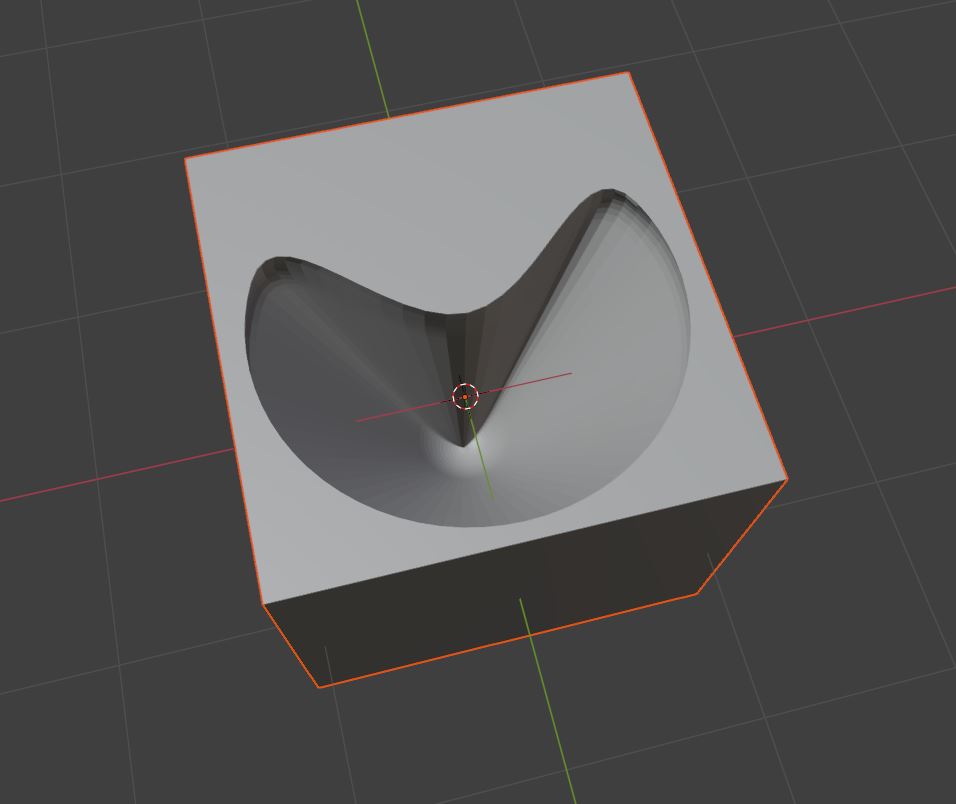Image resolution: width=956 pixels, height=804 pixels.
Task: Click the red axis segment crossing the hollow
Action: [x=530, y=380]
